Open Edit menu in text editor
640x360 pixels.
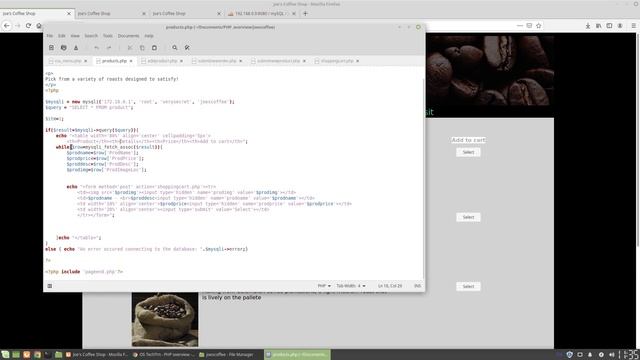tap(62, 36)
